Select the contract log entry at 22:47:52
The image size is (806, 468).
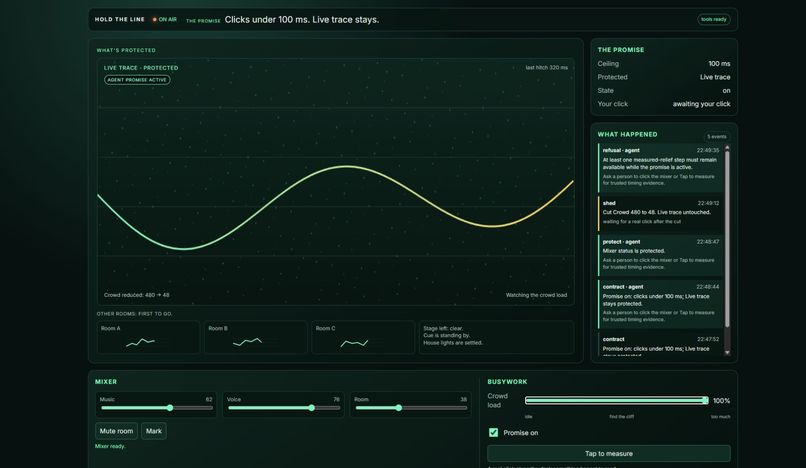tap(661, 345)
